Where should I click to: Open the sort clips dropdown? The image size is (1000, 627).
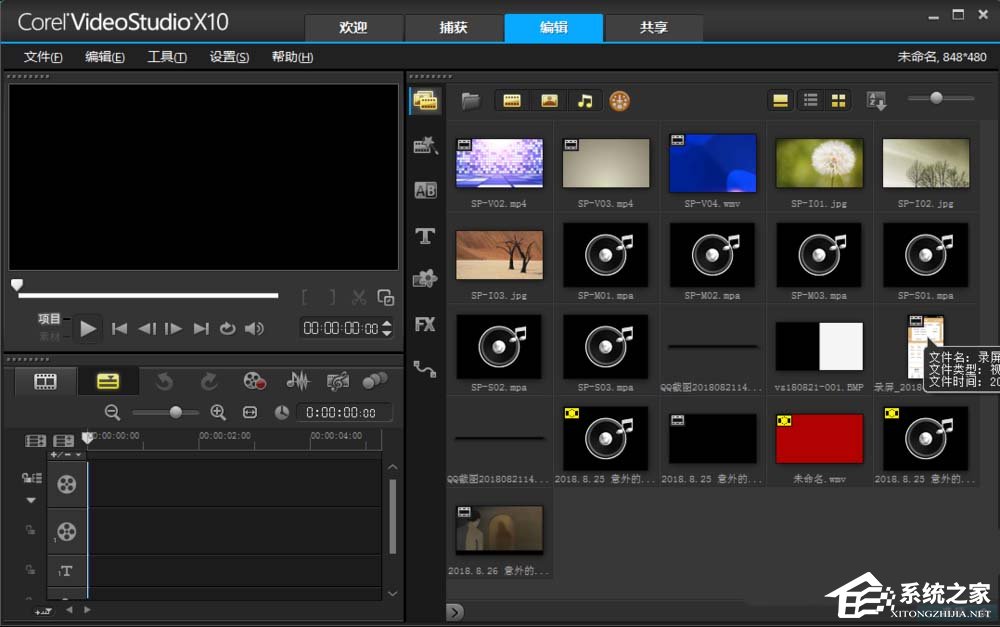tap(876, 101)
